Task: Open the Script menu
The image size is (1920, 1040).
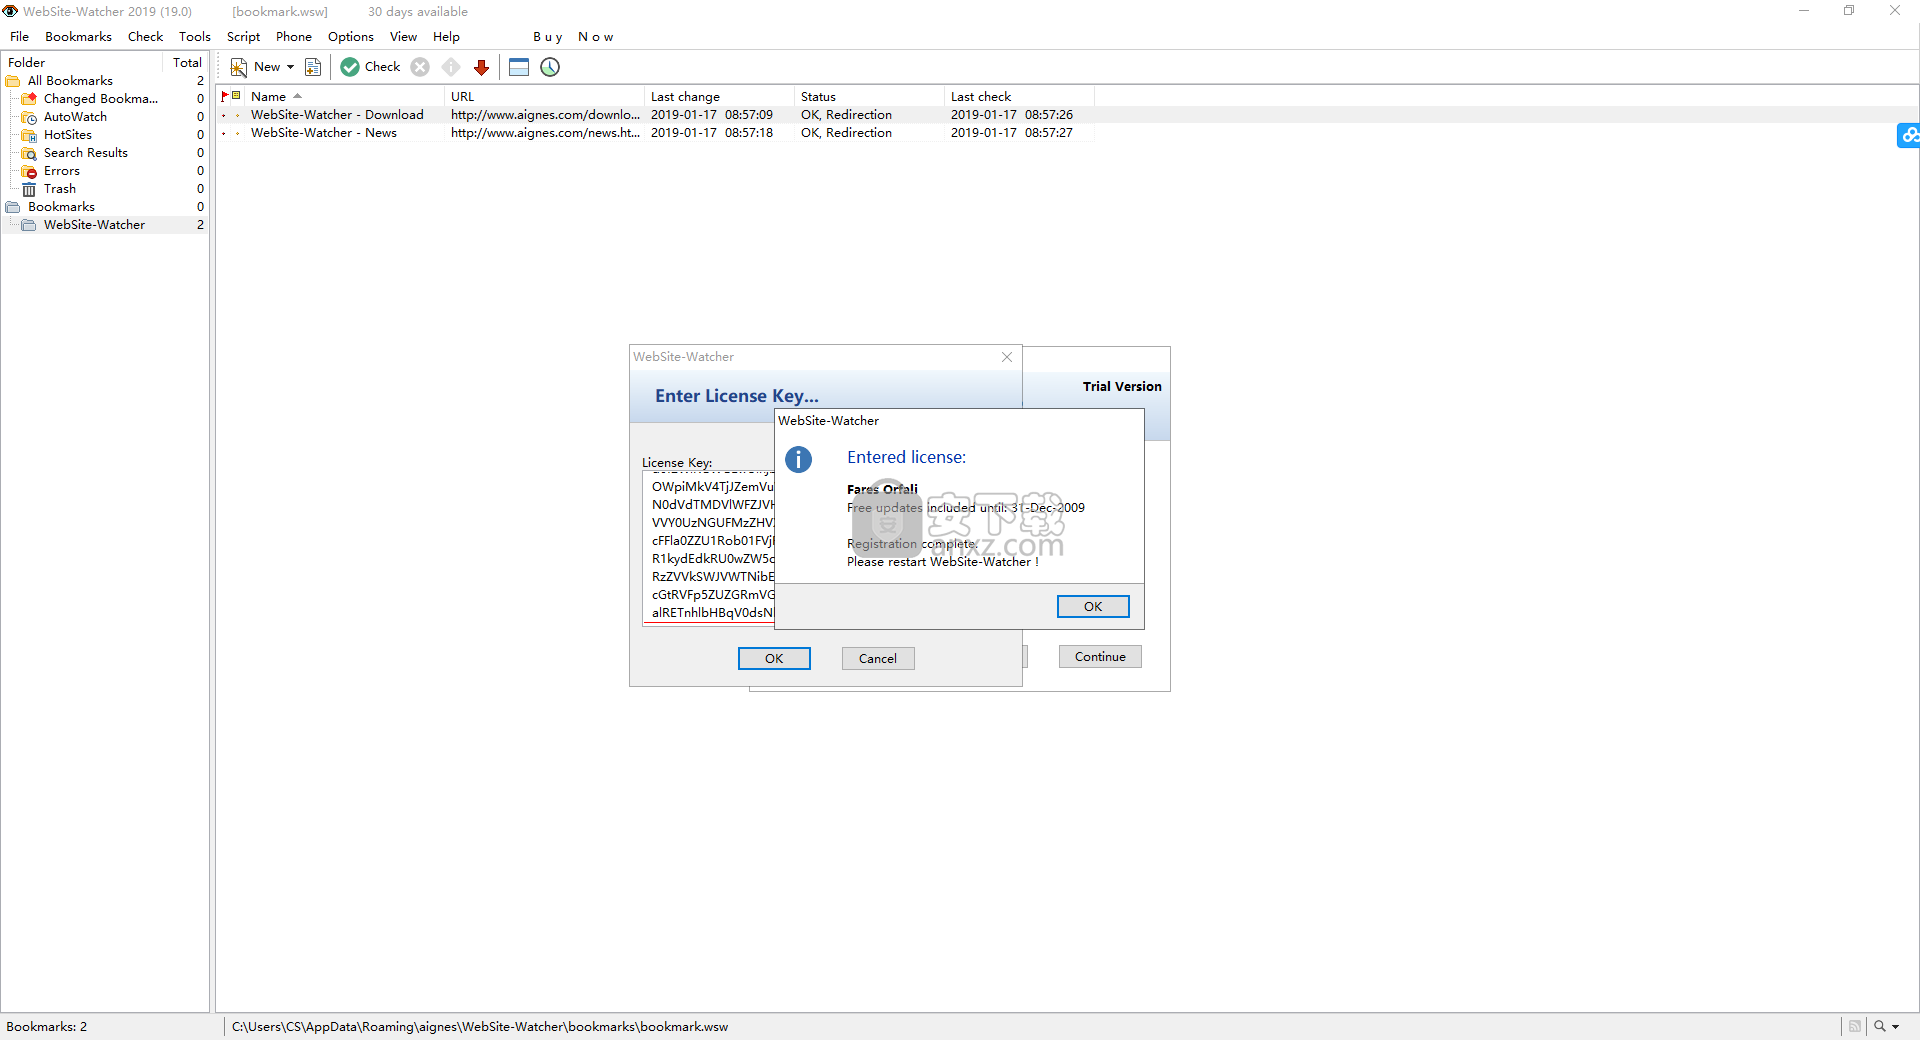Action: 243,37
